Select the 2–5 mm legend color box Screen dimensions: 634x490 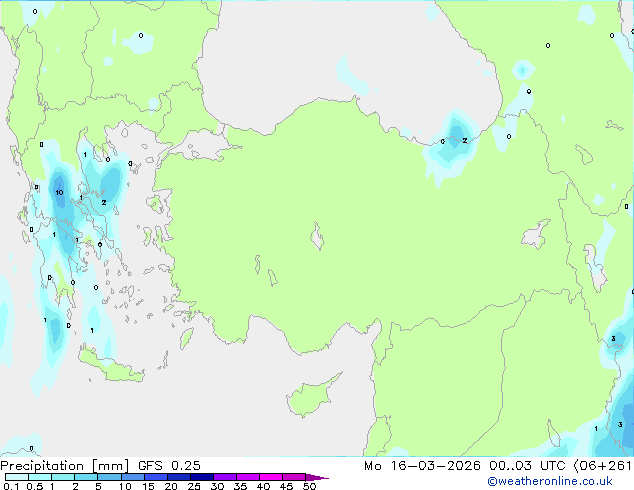[x=86, y=477]
